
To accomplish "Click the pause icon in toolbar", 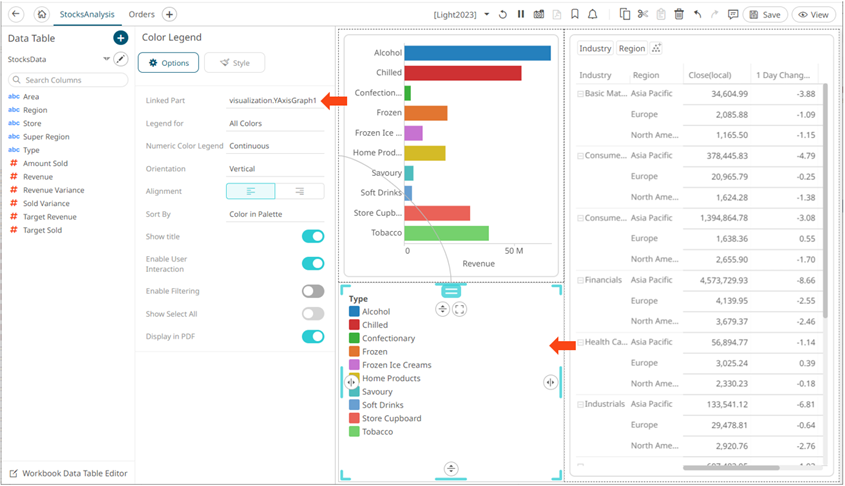I will (521, 15).
